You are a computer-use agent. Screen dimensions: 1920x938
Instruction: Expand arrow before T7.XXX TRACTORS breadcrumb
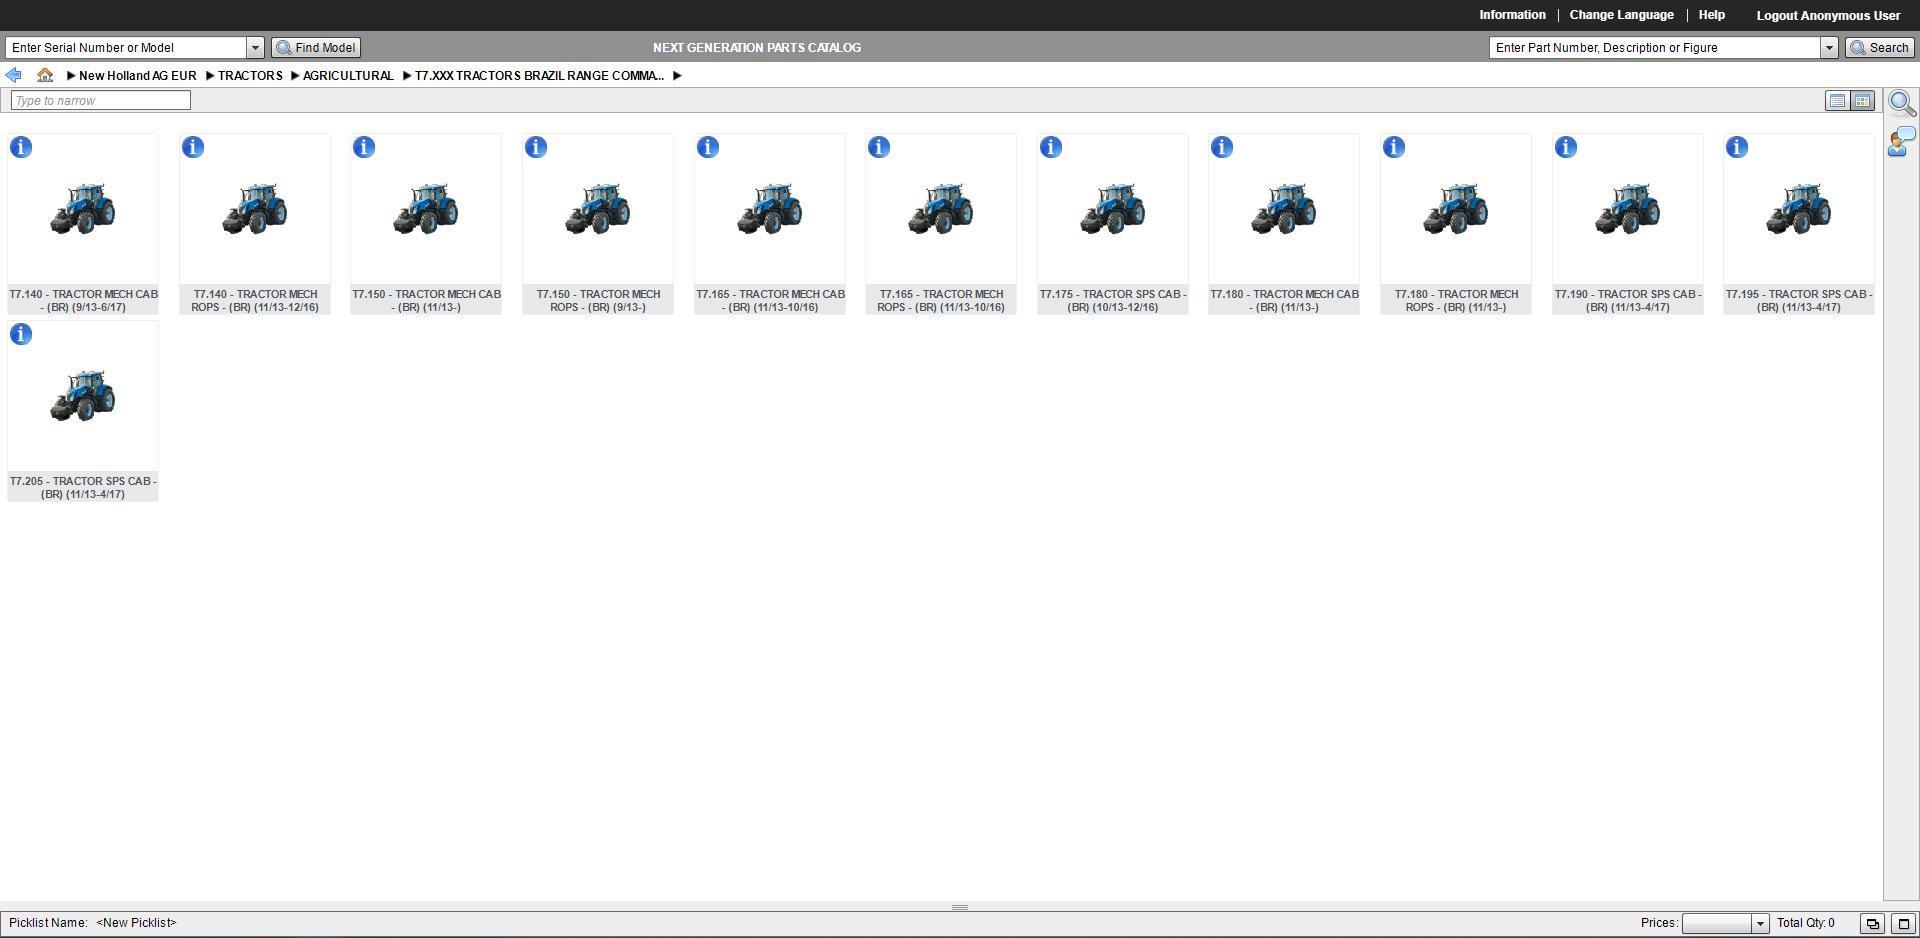tap(407, 76)
